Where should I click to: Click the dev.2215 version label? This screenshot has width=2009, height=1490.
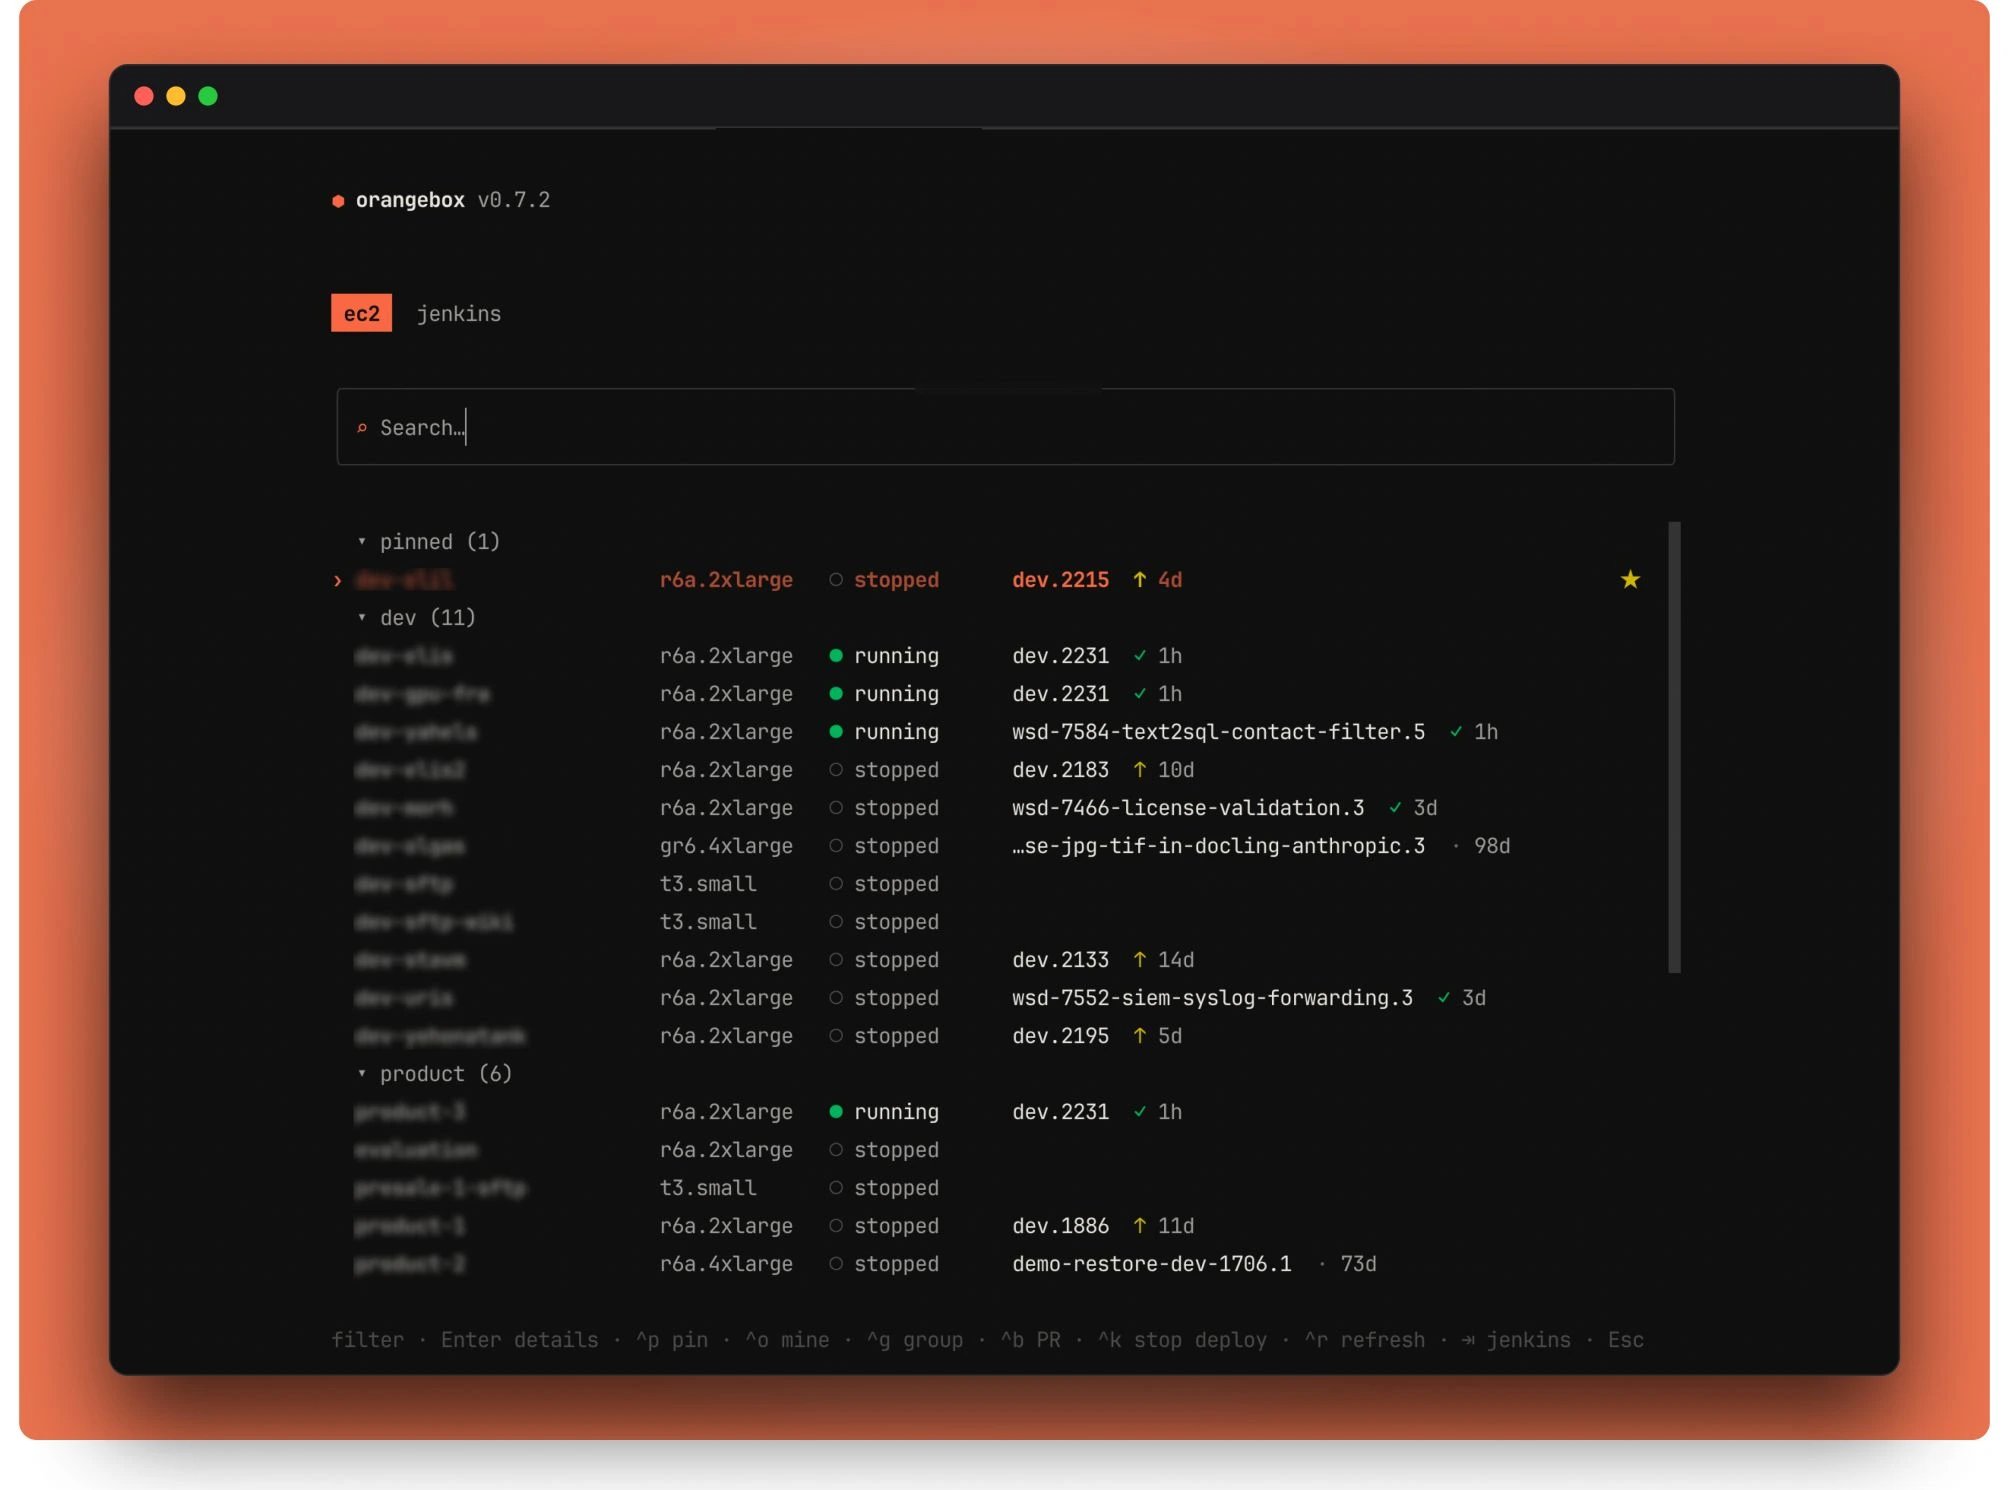point(1060,579)
